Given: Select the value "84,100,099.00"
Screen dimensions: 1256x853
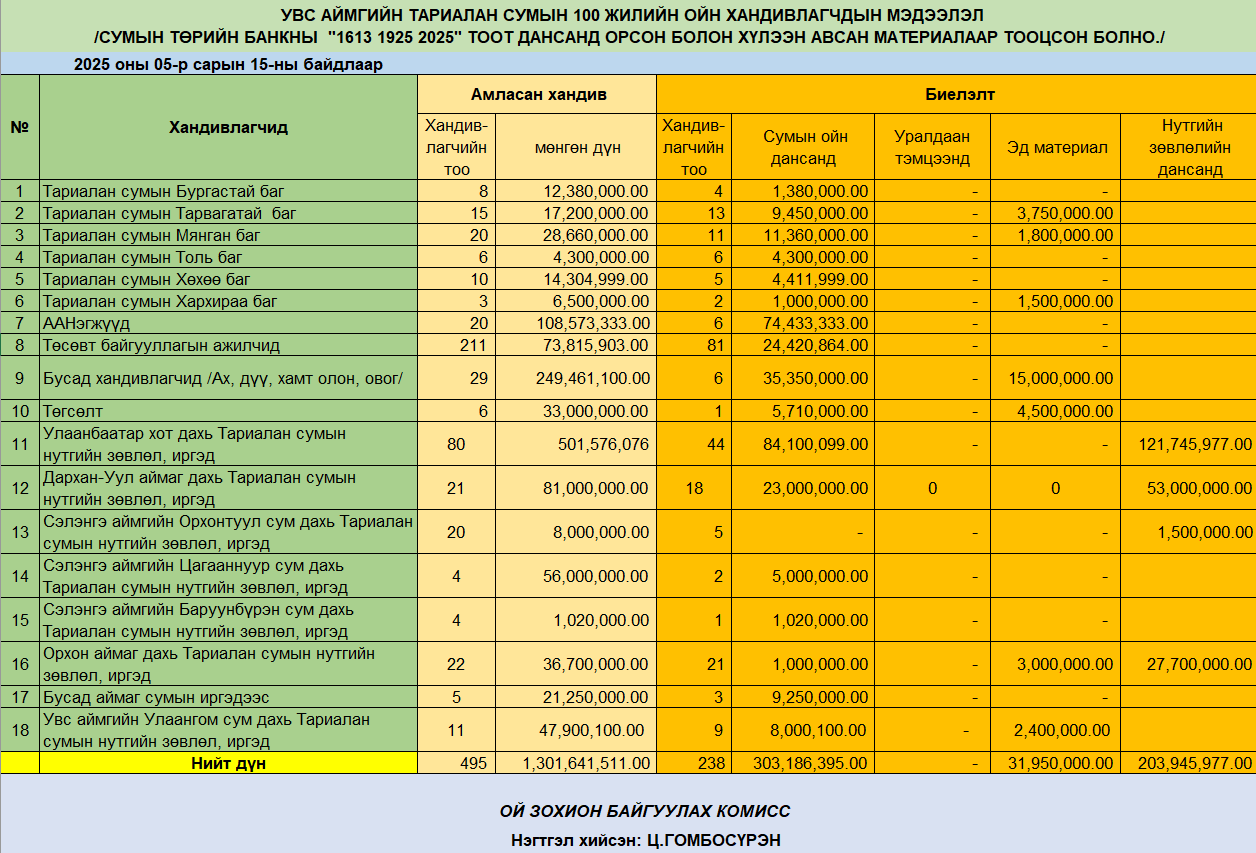Looking at the screenshot, I should (815, 444).
